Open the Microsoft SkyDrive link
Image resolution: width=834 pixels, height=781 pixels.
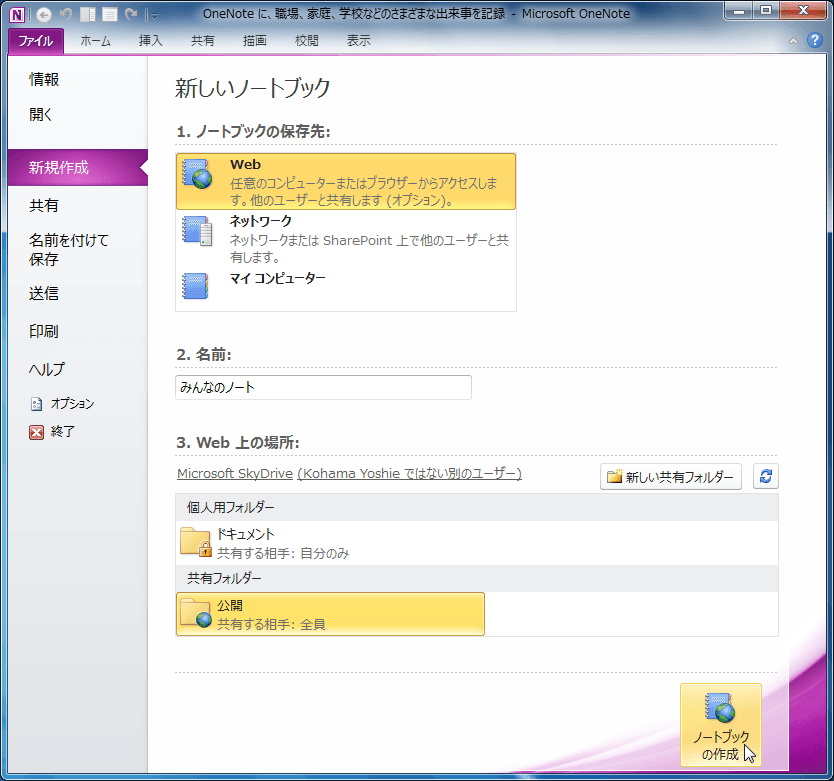click(235, 473)
